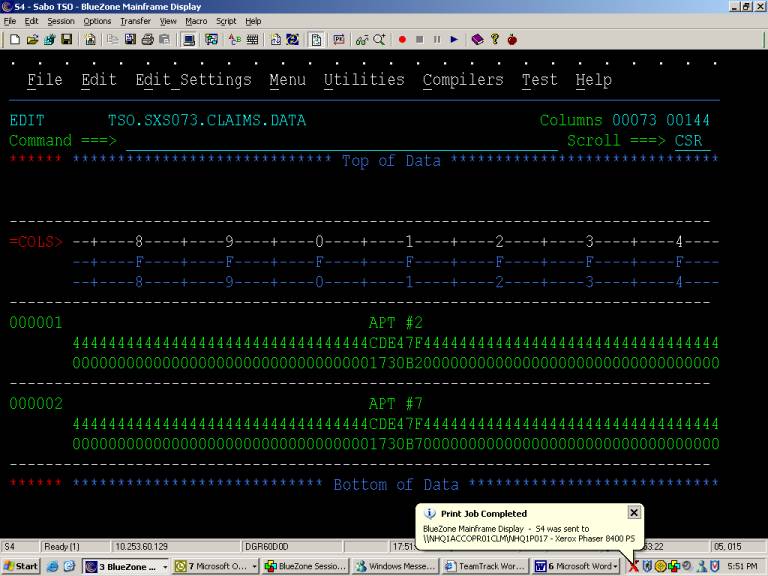Click the yellow question mark help icon
Image resolution: width=768 pixels, height=576 pixels.
coord(495,40)
